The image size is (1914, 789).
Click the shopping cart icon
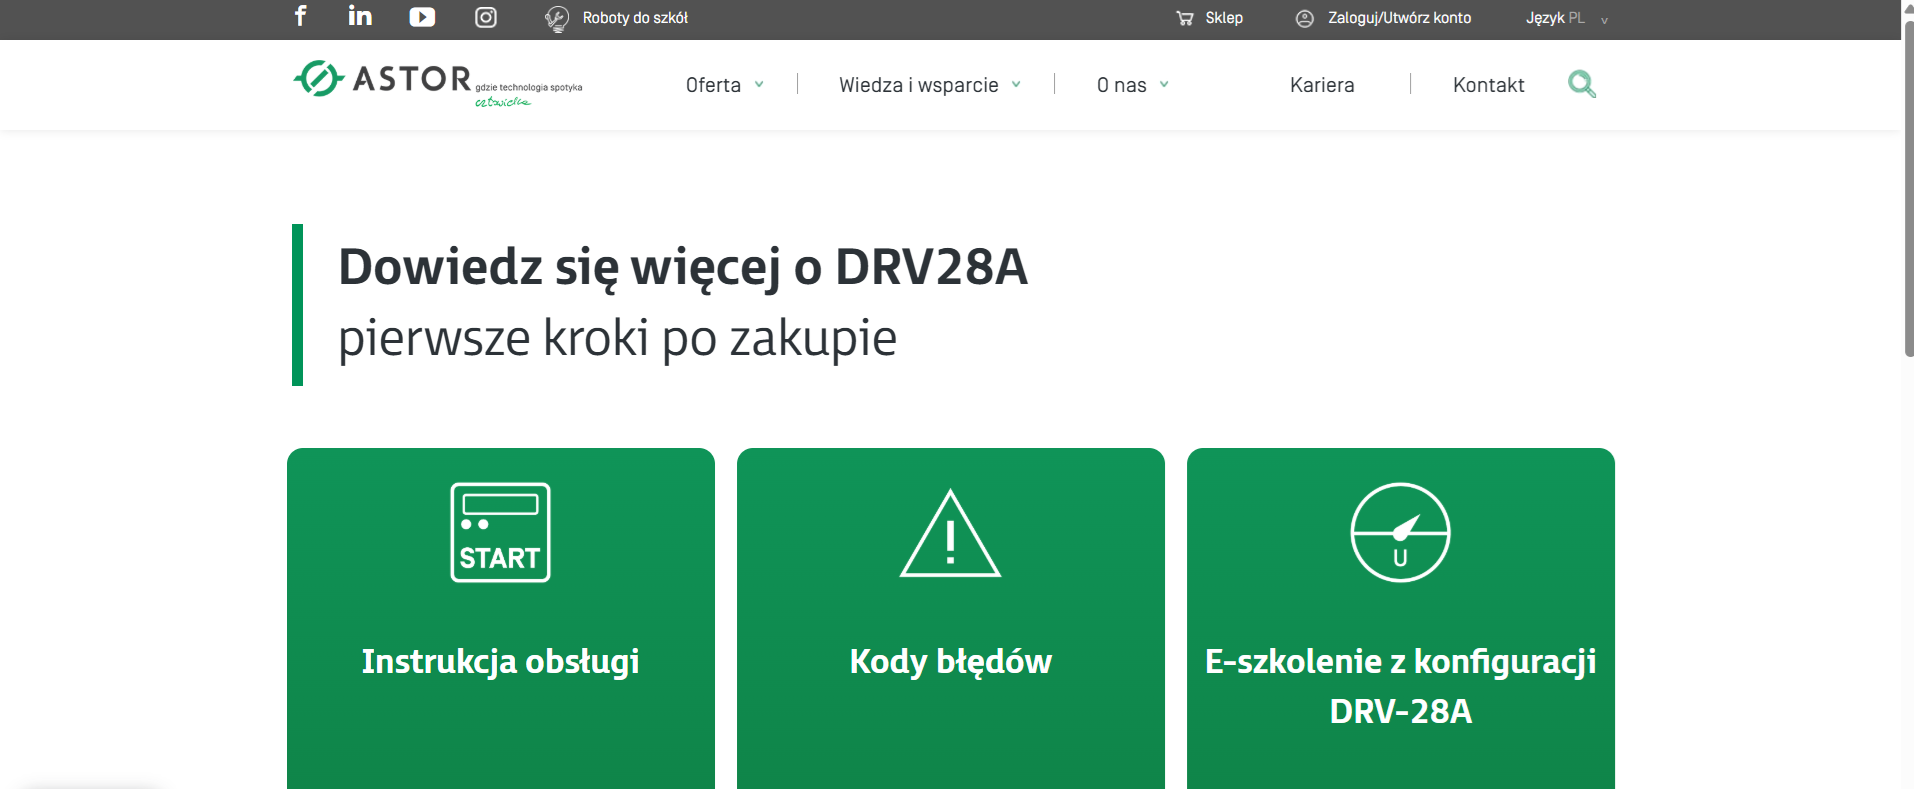(1185, 18)
